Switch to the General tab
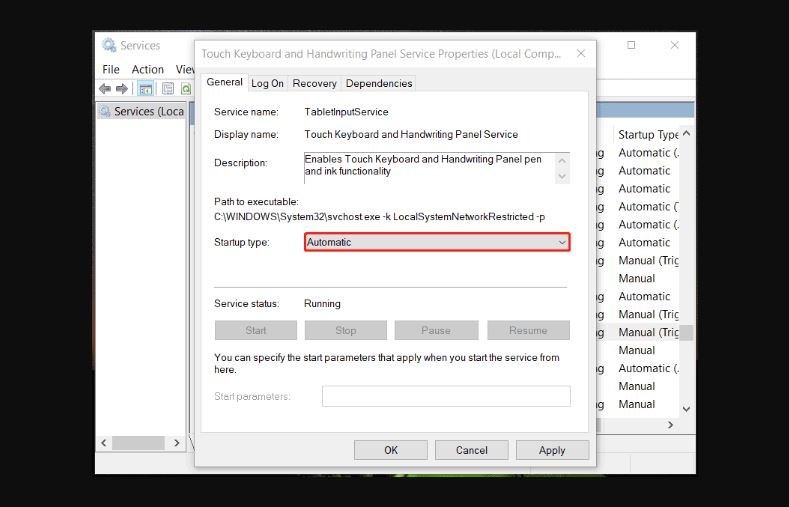The height and width of the screenshot is (507, 789). pyautogui.click(x=224, y=82)
